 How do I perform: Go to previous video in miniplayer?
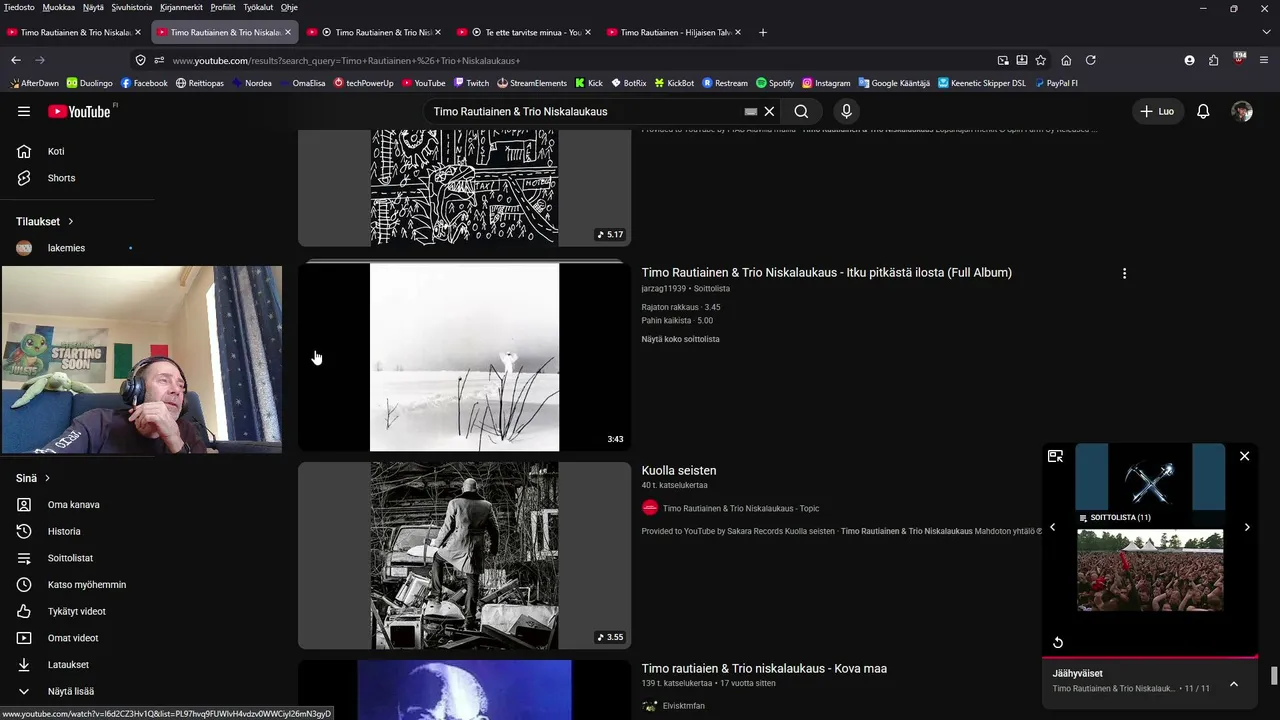(x=1052, y=527)
